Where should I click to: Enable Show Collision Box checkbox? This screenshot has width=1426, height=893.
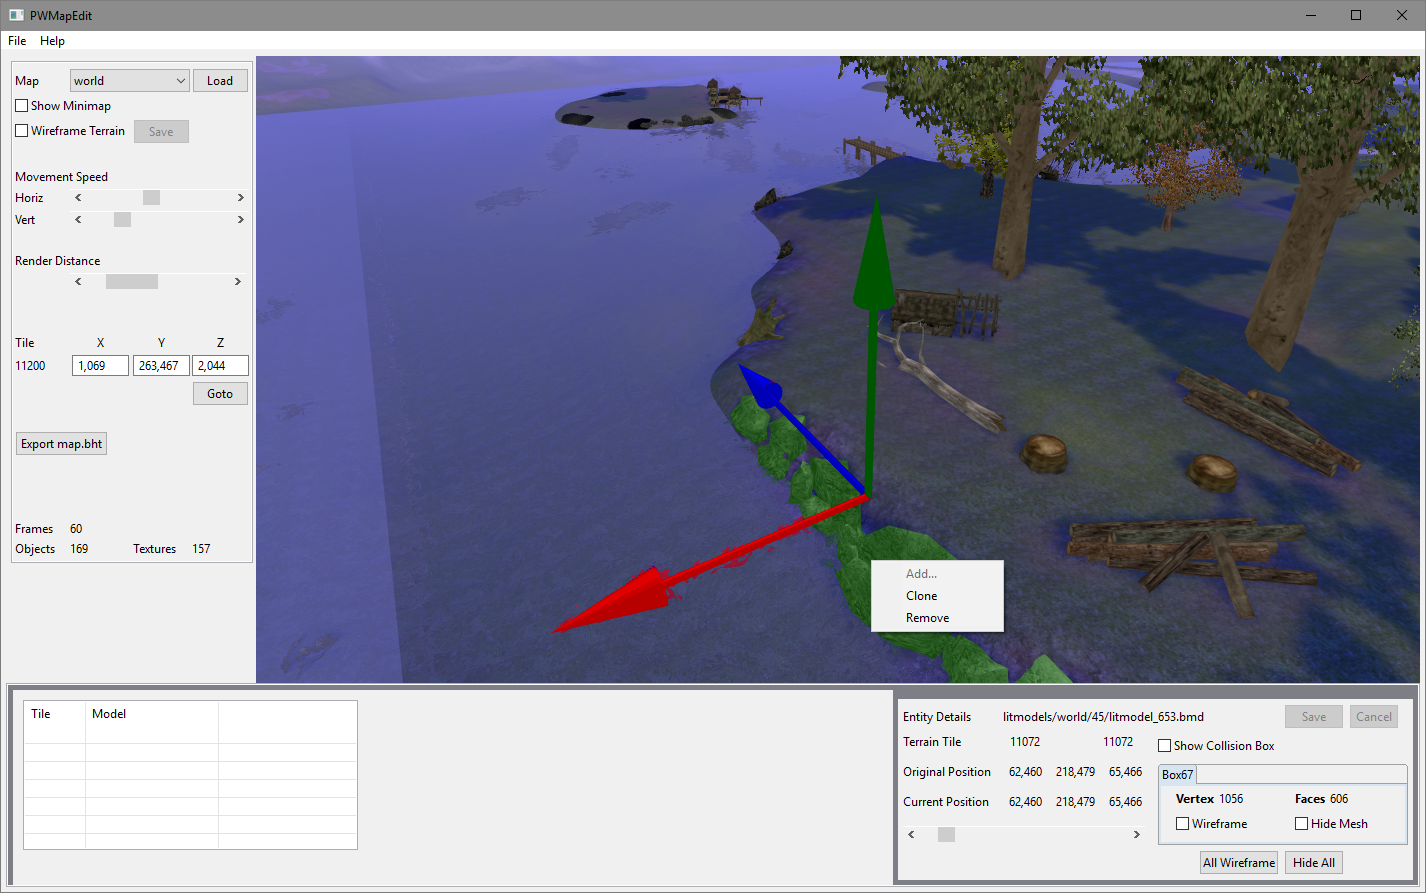click(x=1164, y=746)
